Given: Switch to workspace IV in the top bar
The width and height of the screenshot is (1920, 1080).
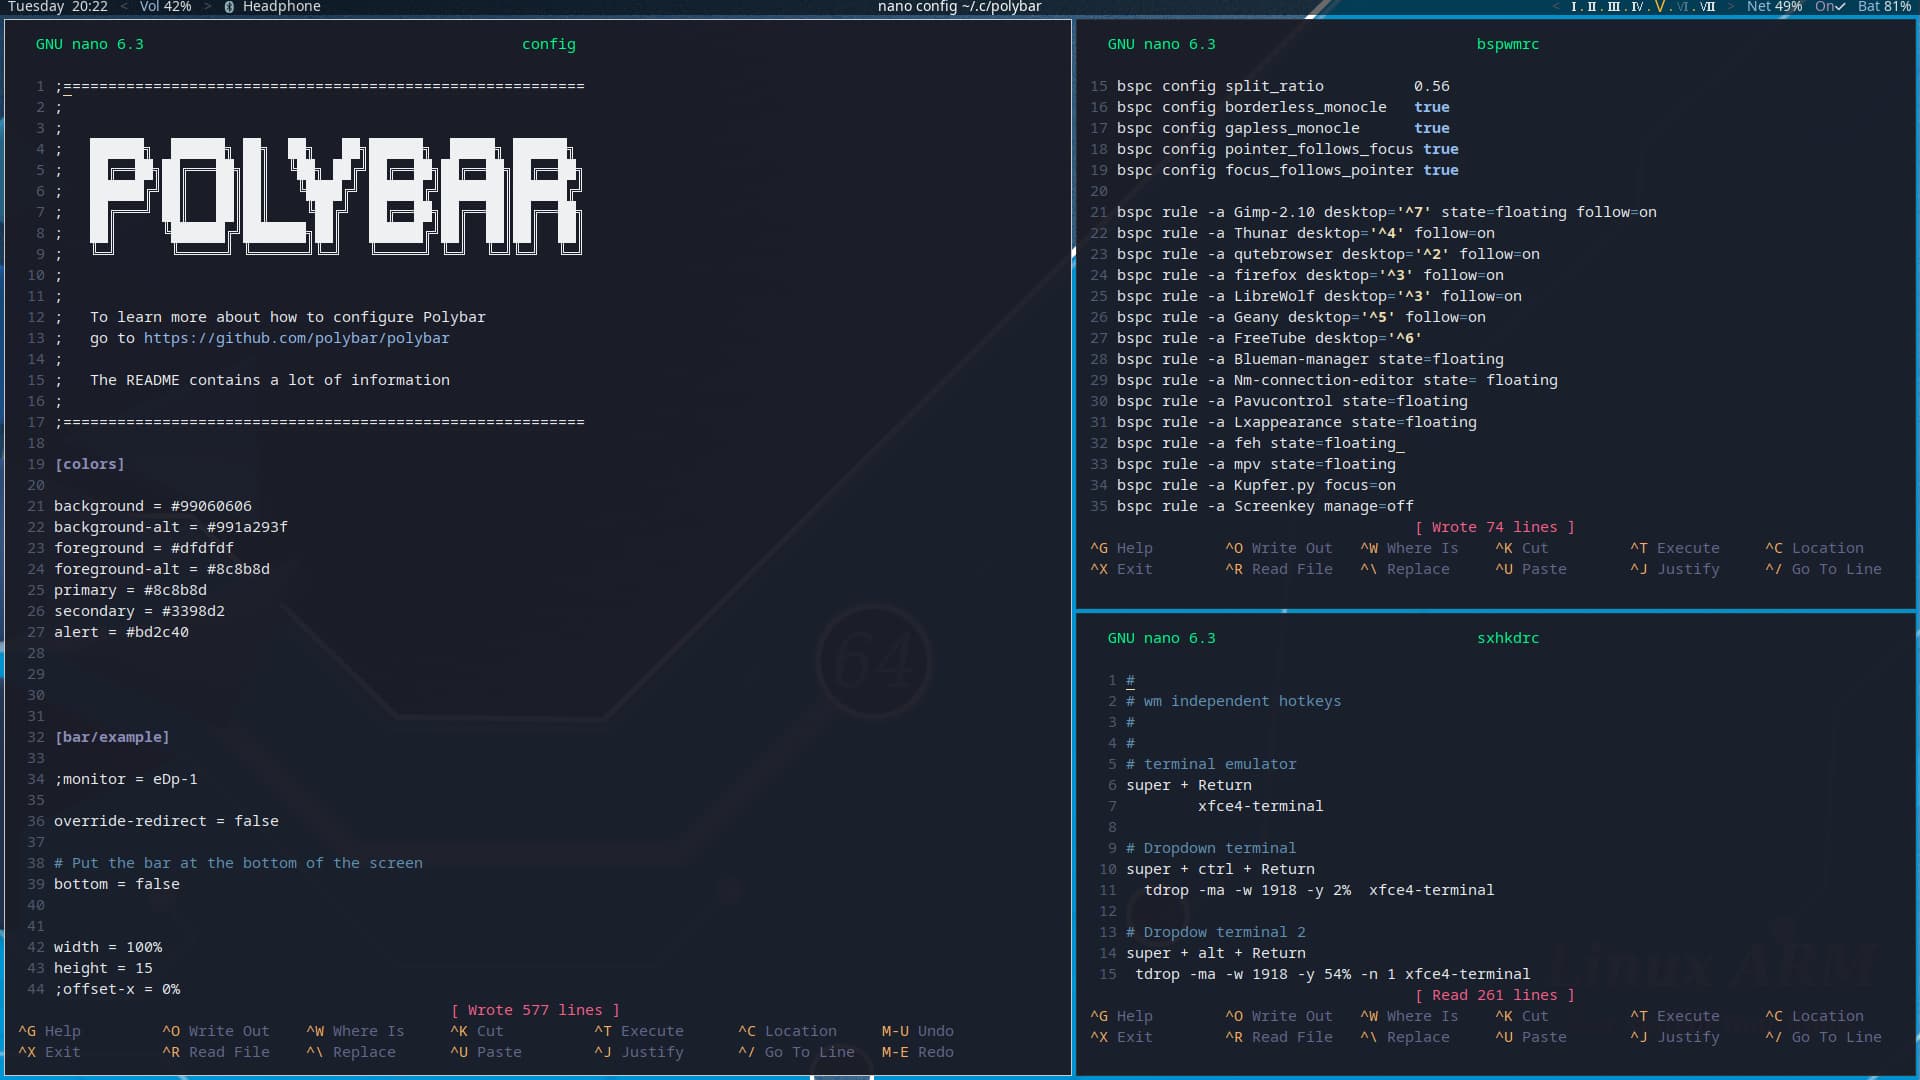Looking at the screenshot, I should [x=1637, y=7].
